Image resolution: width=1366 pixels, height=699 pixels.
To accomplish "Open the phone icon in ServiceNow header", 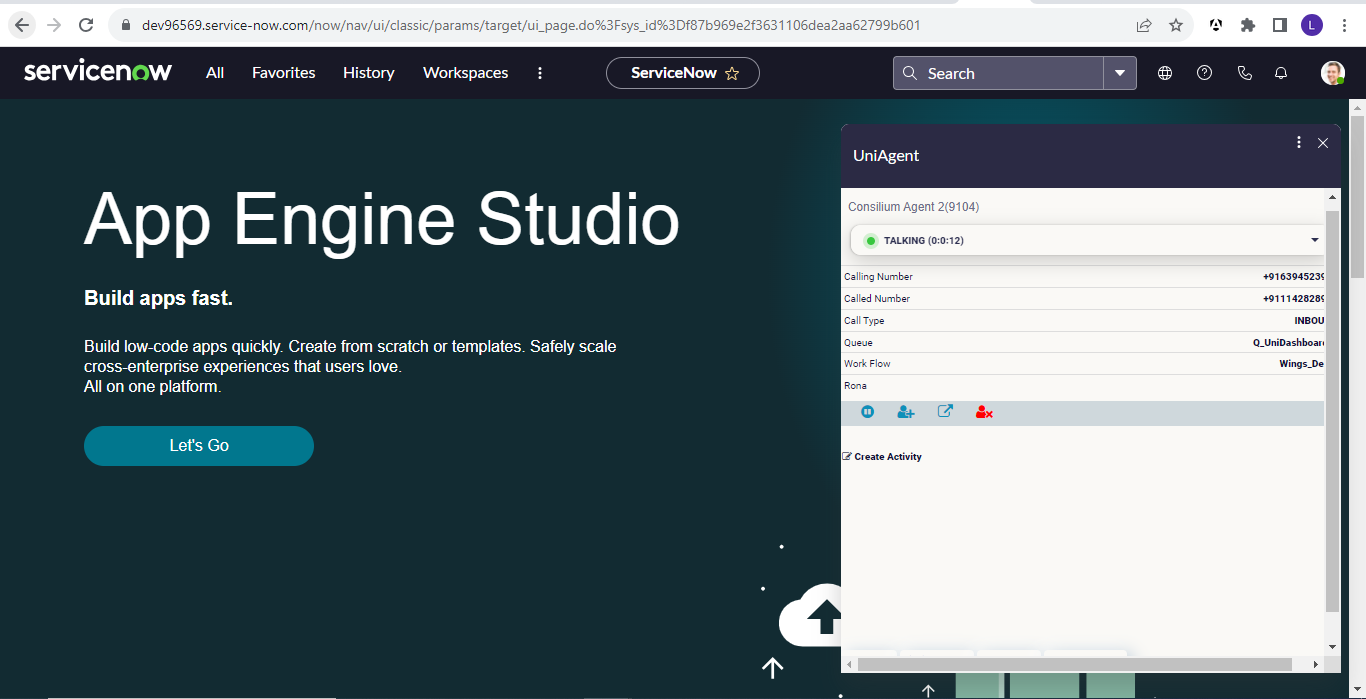I will [1244, 73].
